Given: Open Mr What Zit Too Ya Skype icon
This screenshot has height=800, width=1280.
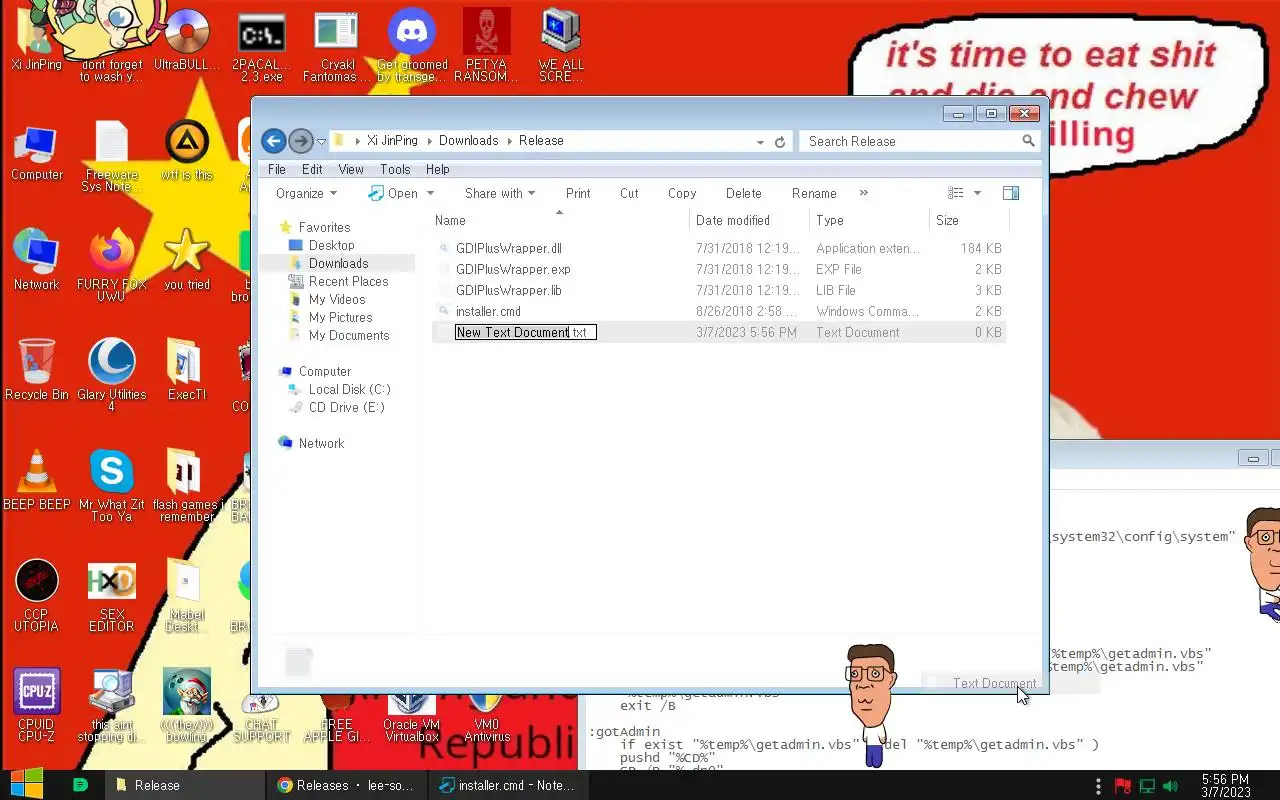Looking at the screenshot, I should click(x=112, y=486).
